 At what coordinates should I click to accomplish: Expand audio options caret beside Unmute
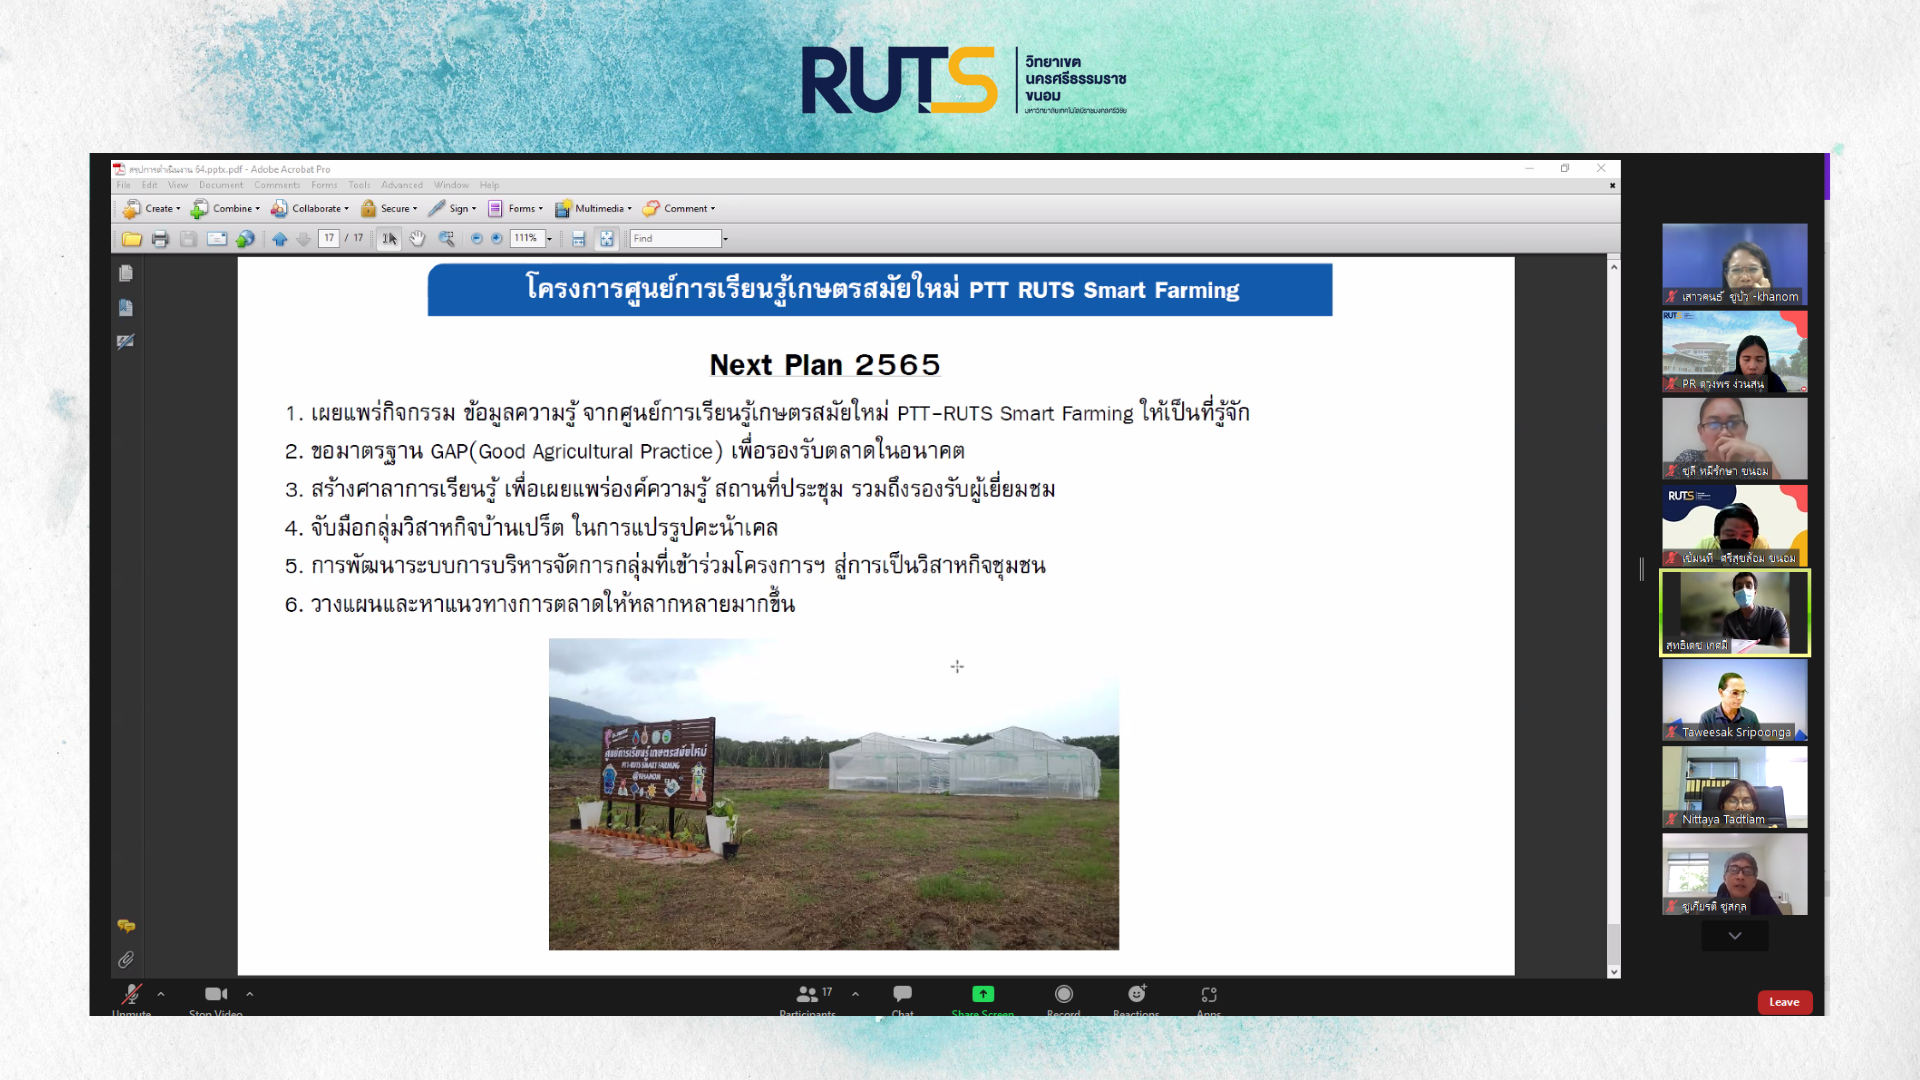pyautogui.click(x=161, y=994)
